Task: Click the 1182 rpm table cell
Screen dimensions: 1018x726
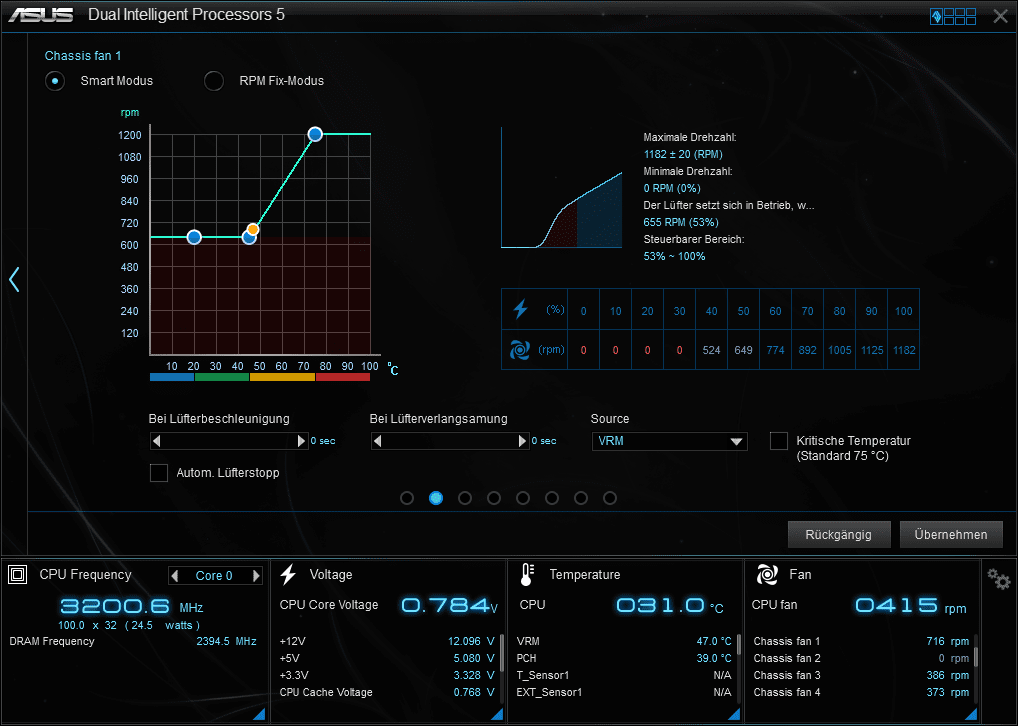Action: 904,350
